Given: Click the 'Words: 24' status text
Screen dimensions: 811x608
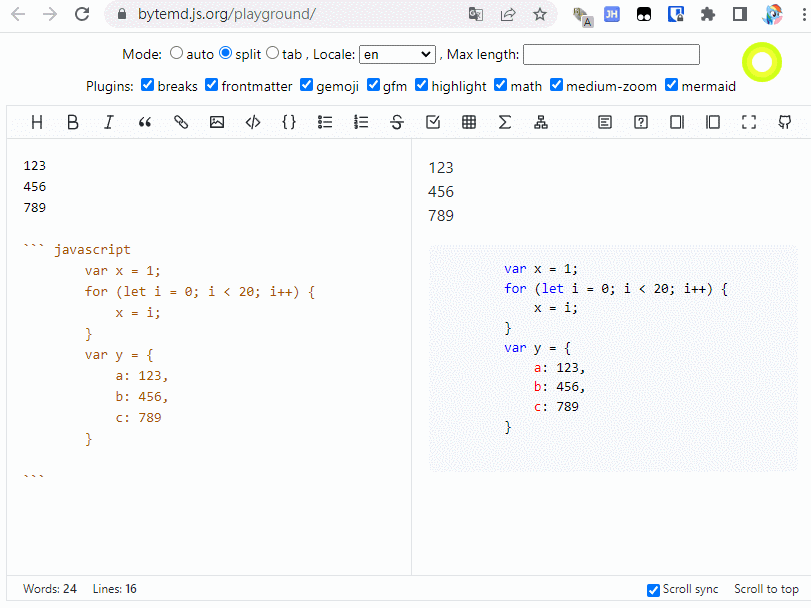Looking at the screenshot, I should click(50, 589).
